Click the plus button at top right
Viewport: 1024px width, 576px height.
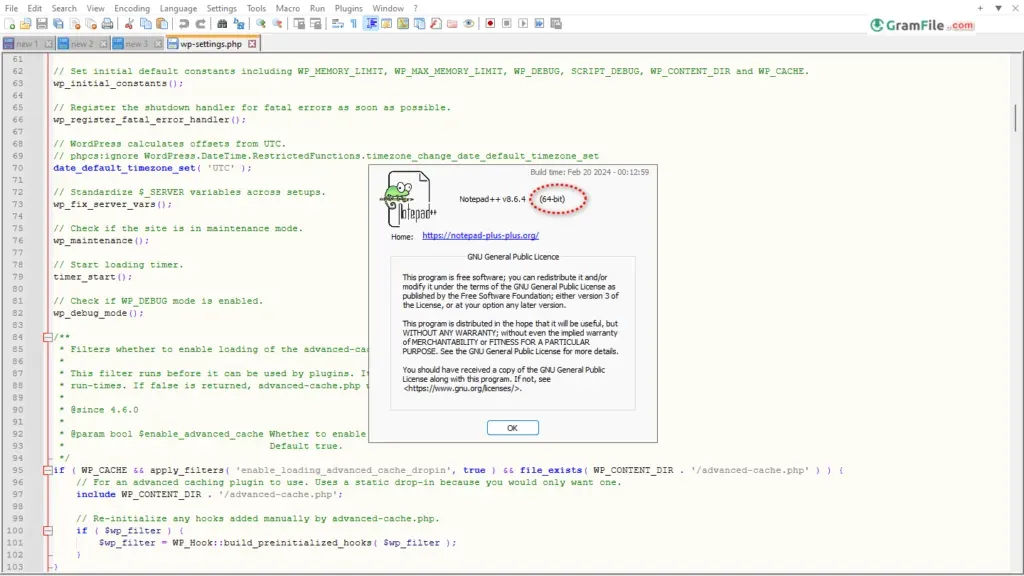tap(980, 8)
